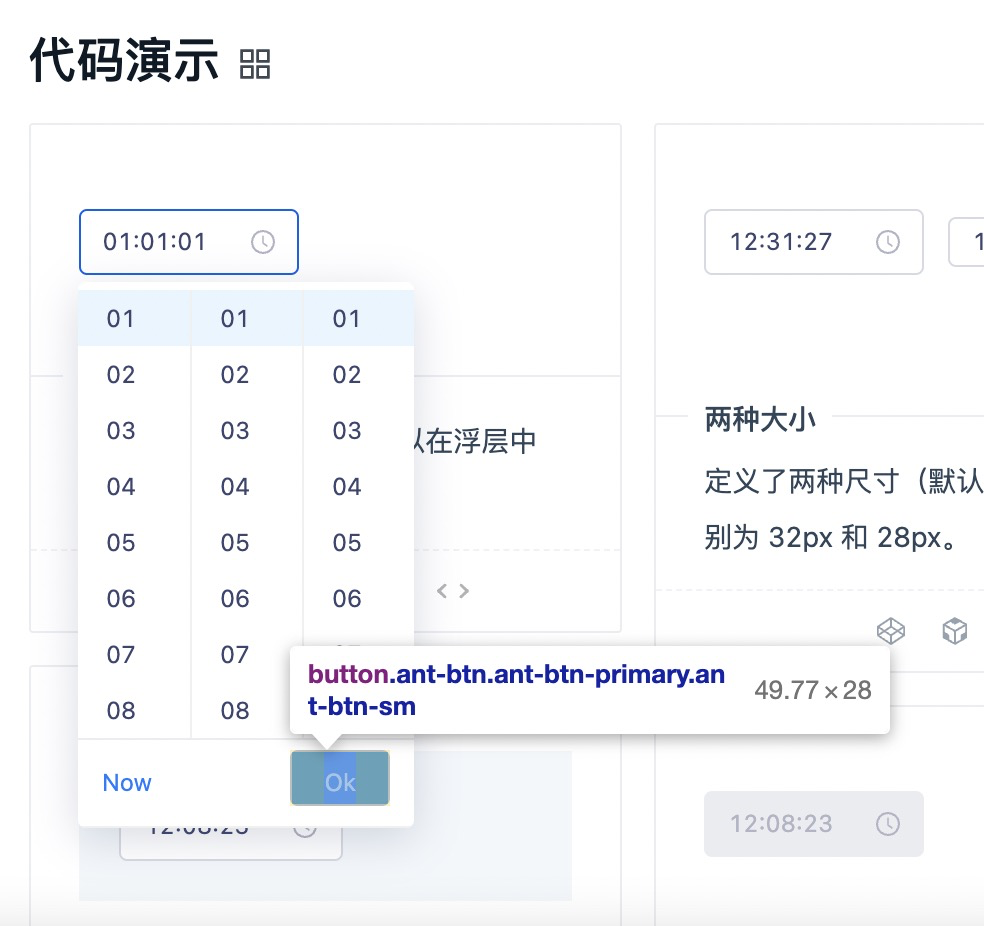Image resolution: width=984 pixels, height=926 pixels.
Task: Select 08 in the seconds column
Action: 347,710
